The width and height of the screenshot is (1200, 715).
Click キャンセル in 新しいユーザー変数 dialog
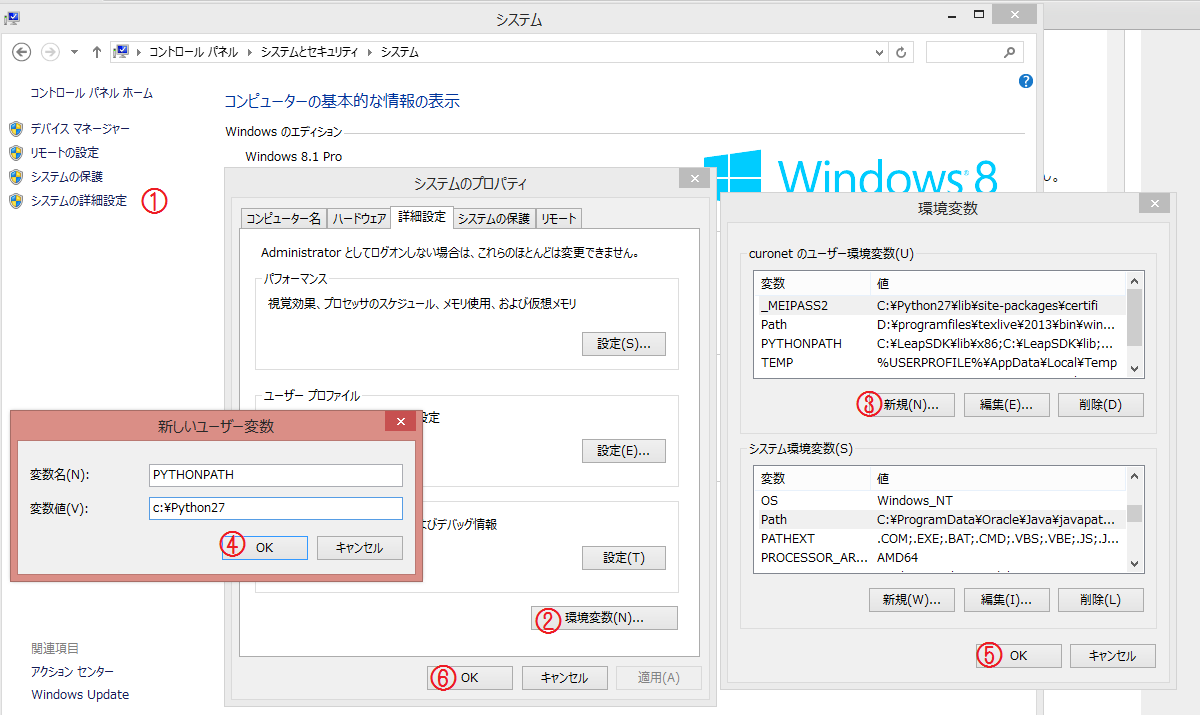pos(360,548)
